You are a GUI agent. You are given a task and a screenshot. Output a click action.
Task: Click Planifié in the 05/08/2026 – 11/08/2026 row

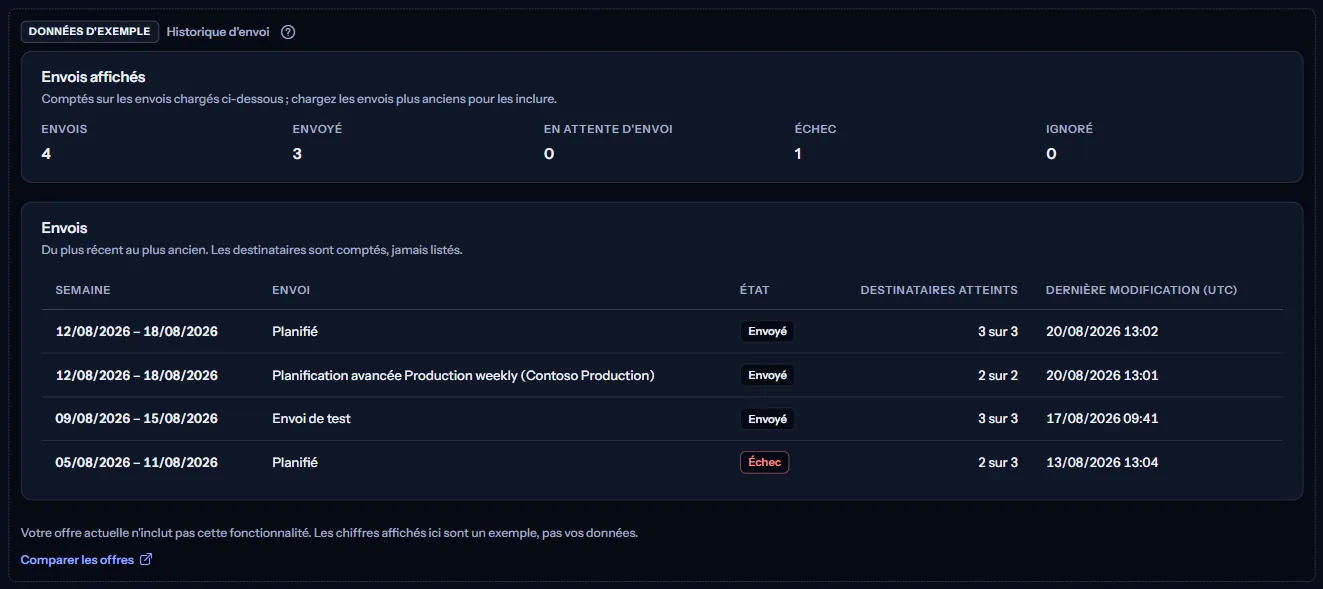[295, 462]
